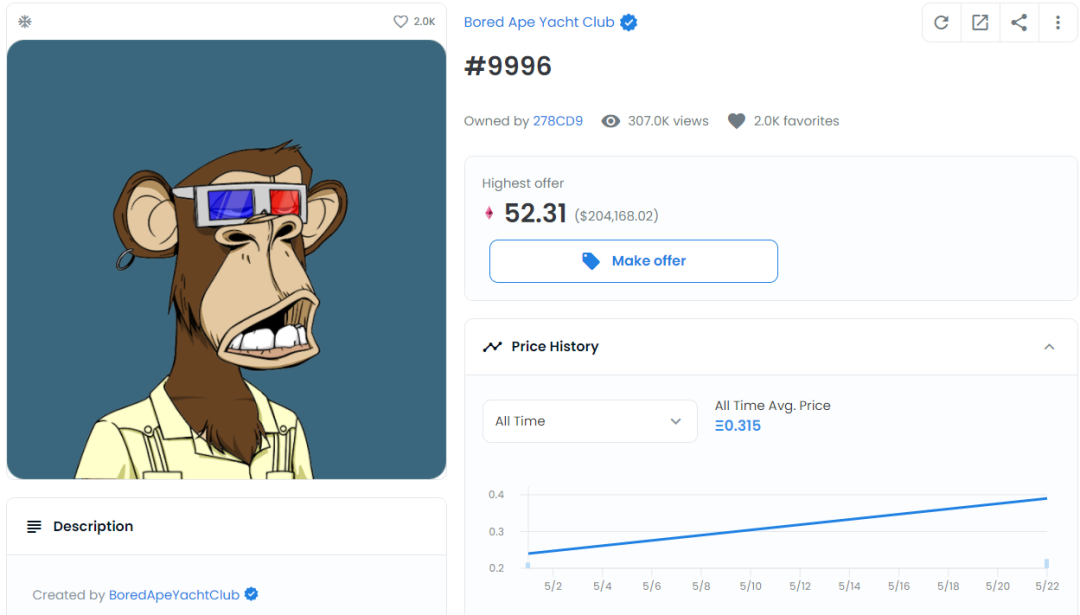Open the Bored Ape Yacht Club collection link
Screen dimensions: 1080x615
coord(539,22)
